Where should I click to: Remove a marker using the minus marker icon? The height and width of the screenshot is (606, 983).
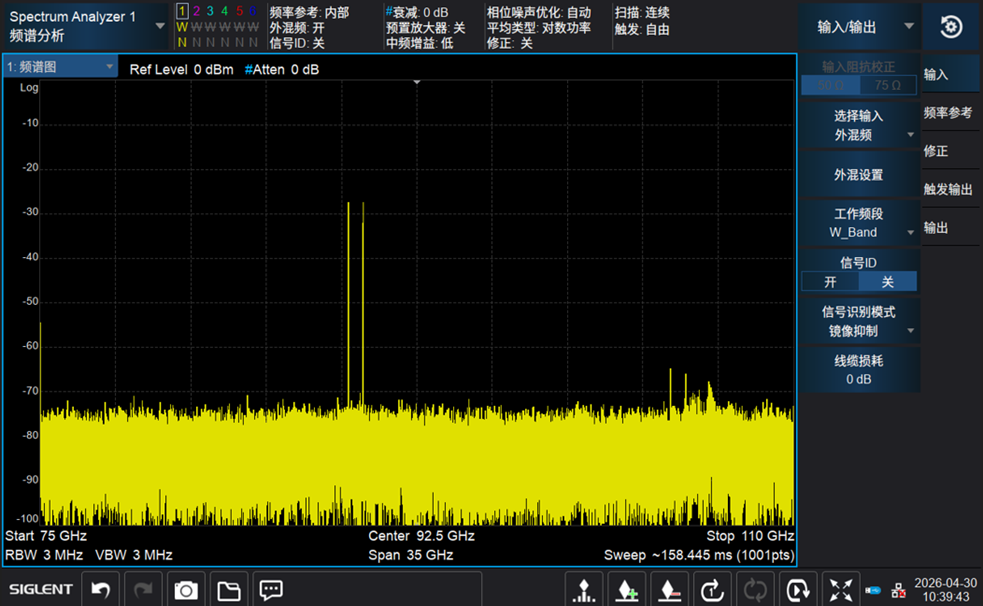pos(670,590)
